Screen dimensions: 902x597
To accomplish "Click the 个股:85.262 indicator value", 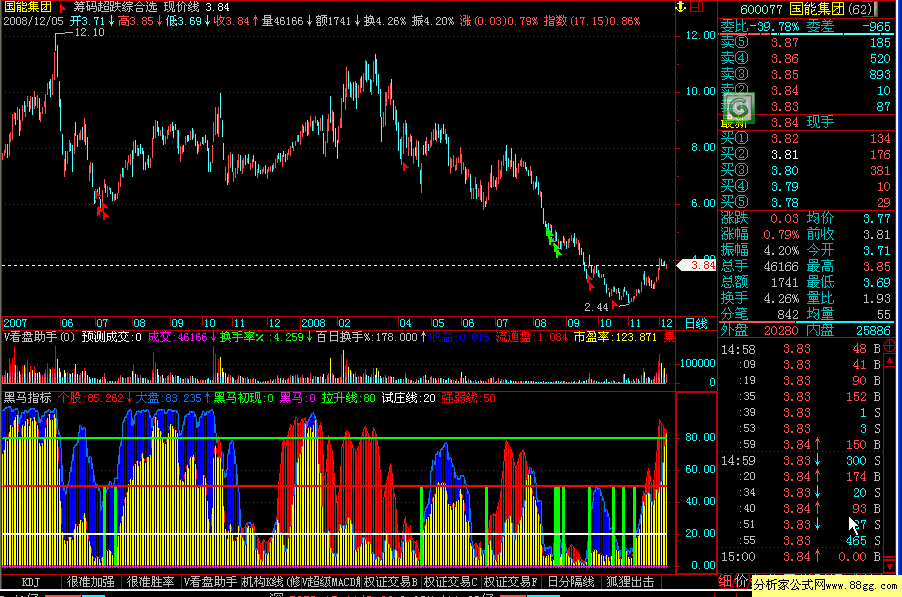I will click(x=91, y=398).
